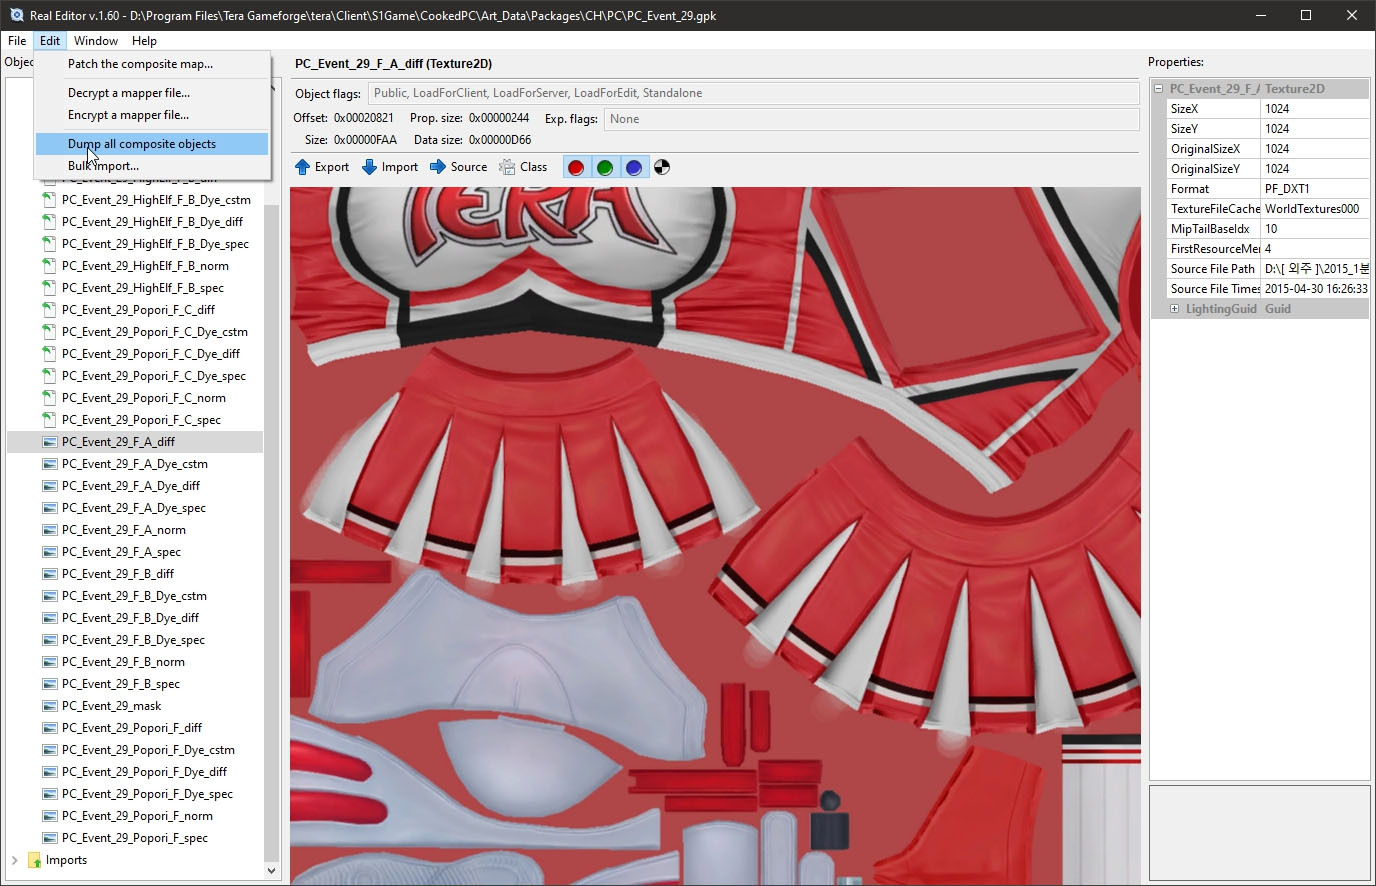Collapse the PC_Event_29_F_A Texture2D property group

click(x=1159, y=89)
